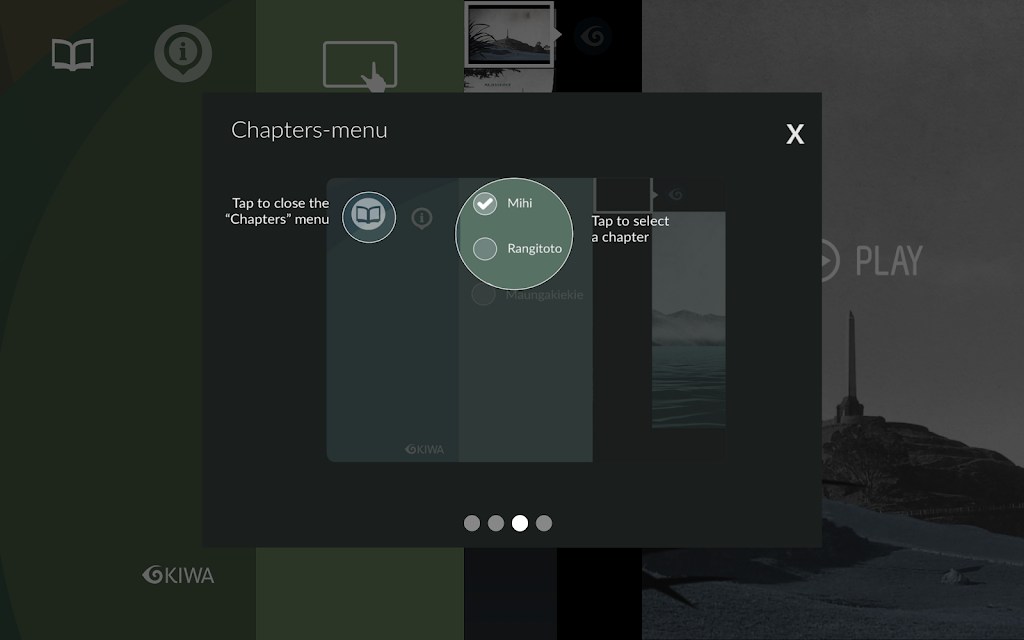Click the Mihi chapter label

click(520, 203)
